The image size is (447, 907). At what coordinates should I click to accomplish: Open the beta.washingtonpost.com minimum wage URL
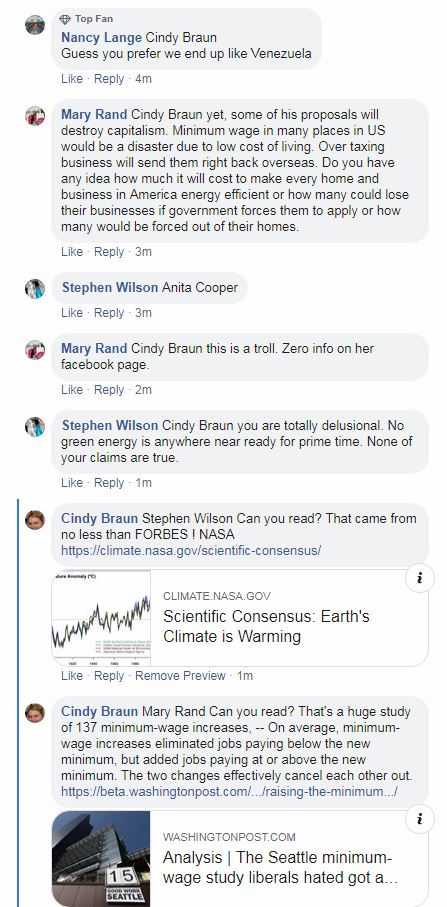(229, 791)
